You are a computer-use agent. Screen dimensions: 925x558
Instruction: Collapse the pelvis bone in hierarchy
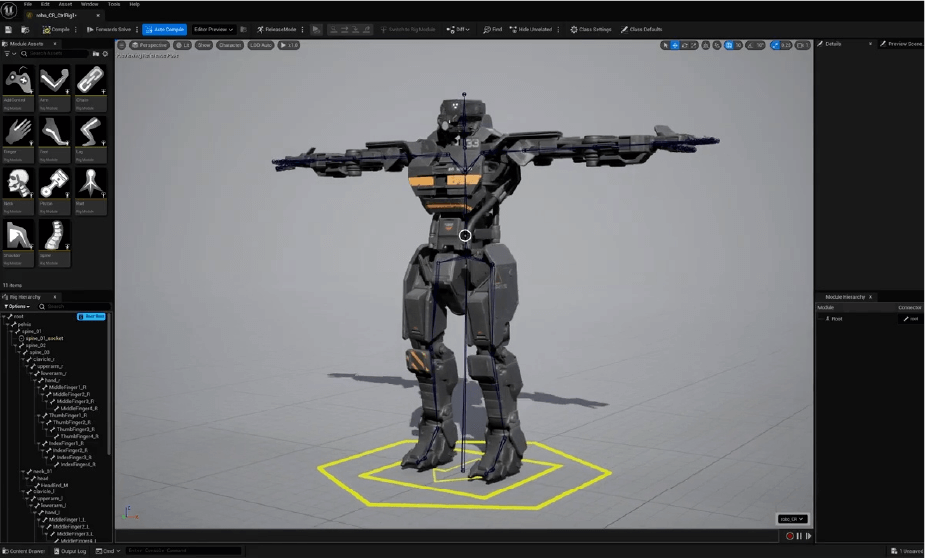[9, 324]
